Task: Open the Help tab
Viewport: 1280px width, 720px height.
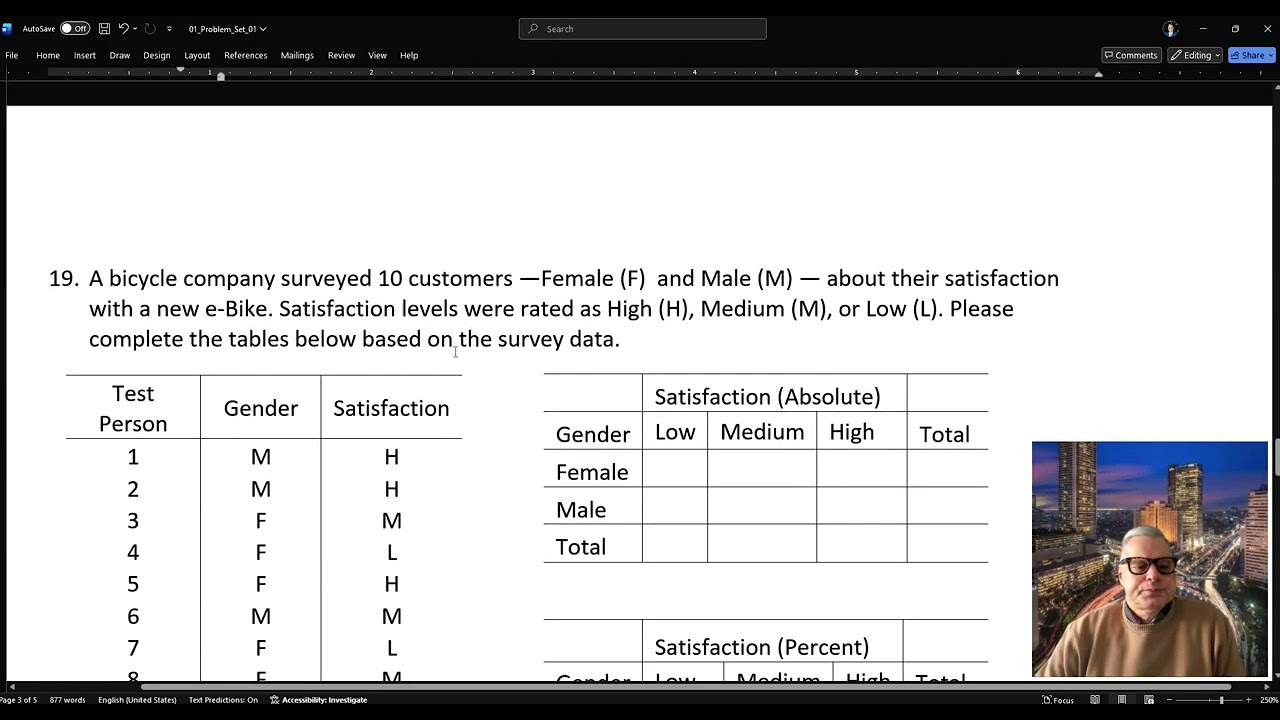Action: 409,55
